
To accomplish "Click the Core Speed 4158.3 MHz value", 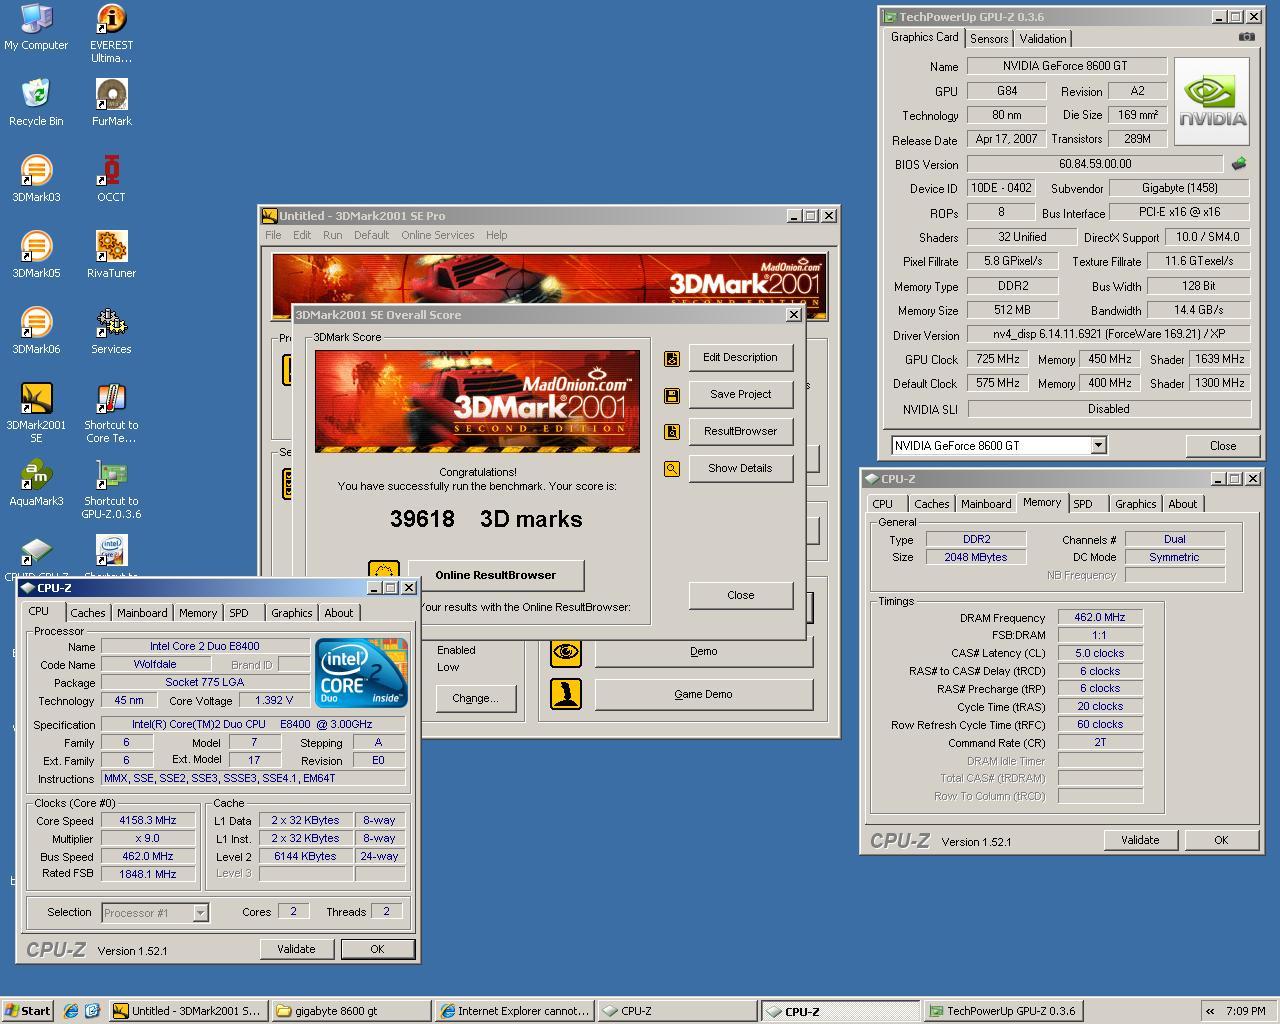I will 147,821.
